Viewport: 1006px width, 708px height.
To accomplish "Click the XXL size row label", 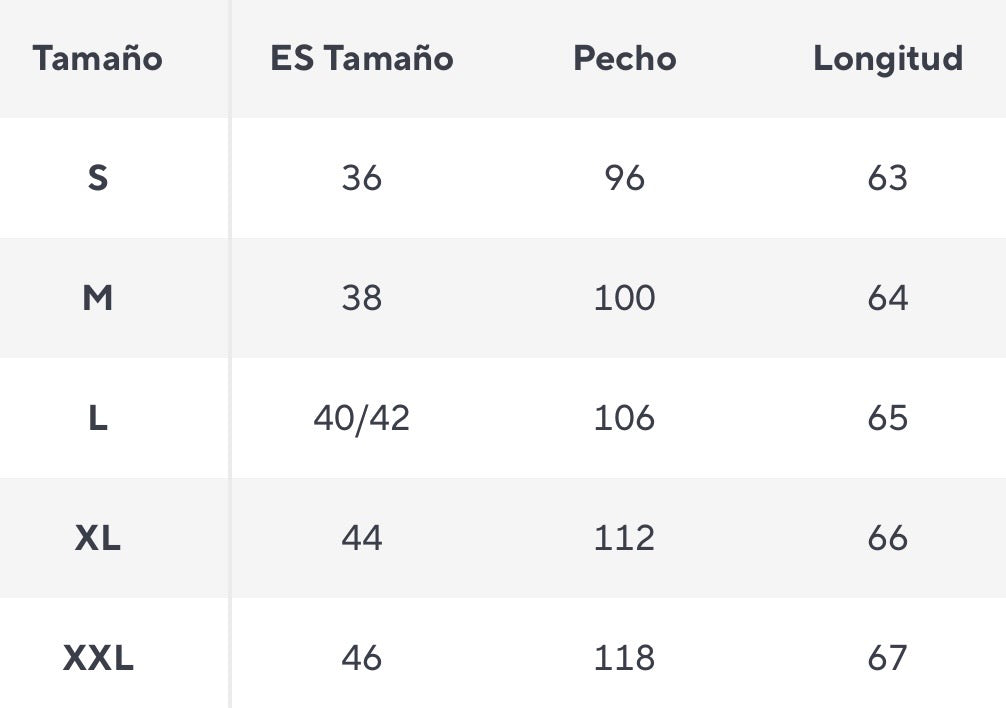I will (x=97, y=658).
